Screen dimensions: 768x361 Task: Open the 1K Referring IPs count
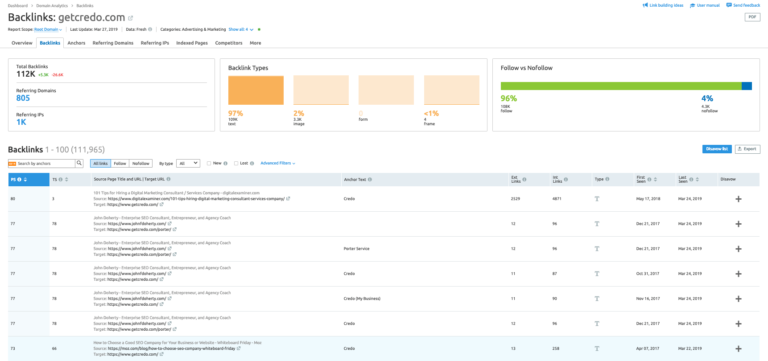[21, 122]
